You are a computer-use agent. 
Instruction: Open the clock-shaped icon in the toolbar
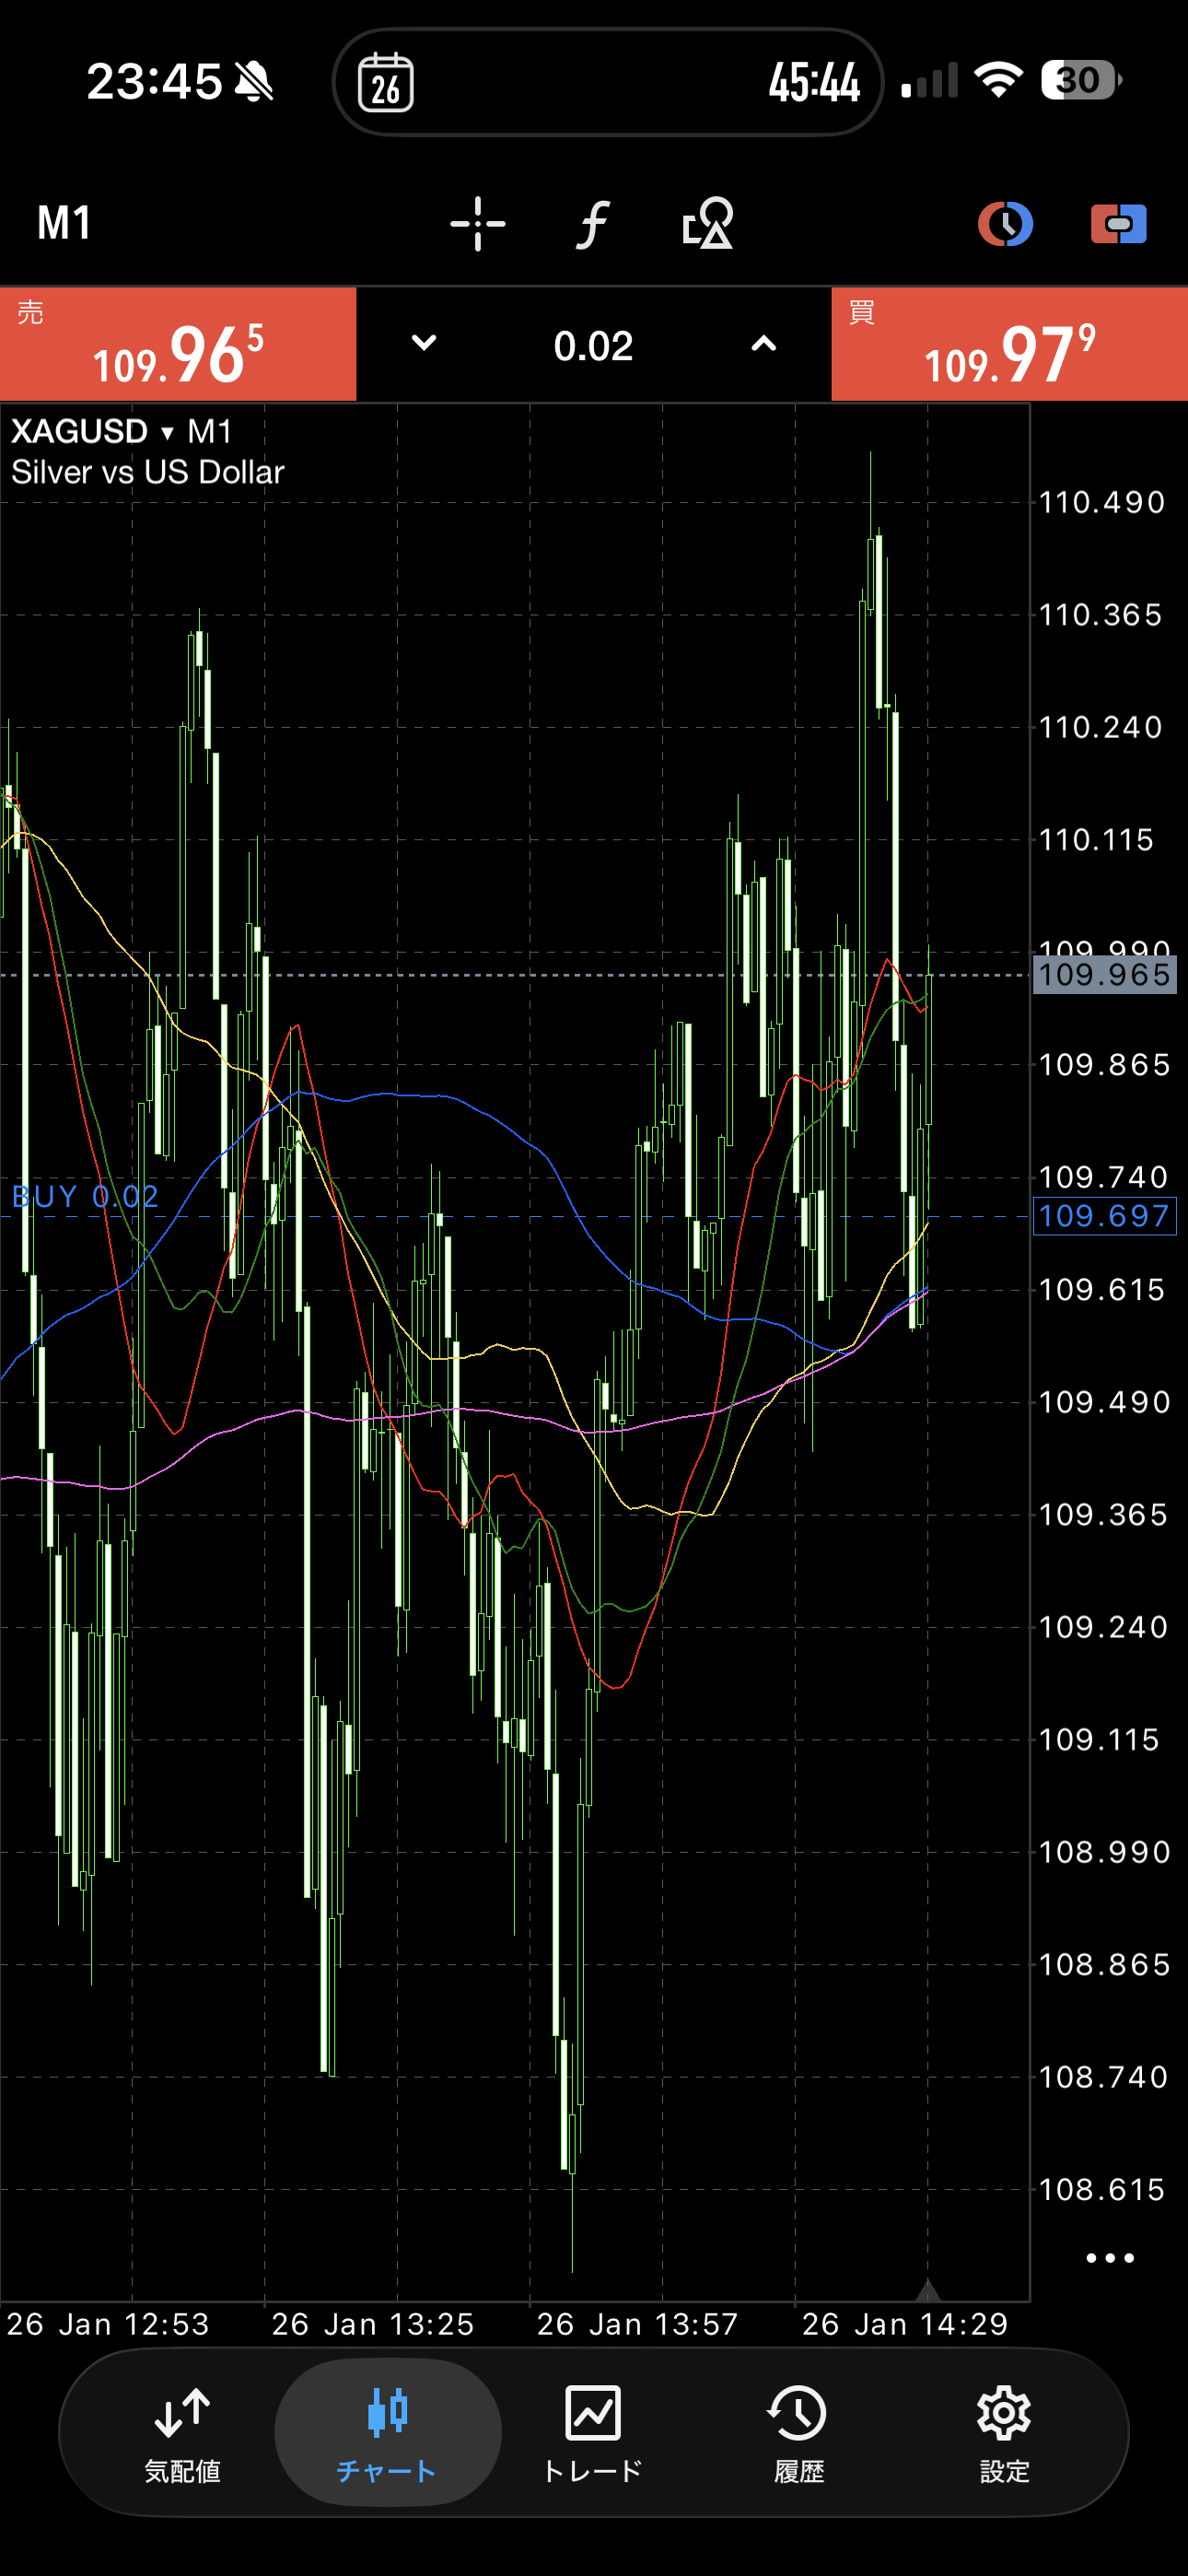coord(1004,223)
